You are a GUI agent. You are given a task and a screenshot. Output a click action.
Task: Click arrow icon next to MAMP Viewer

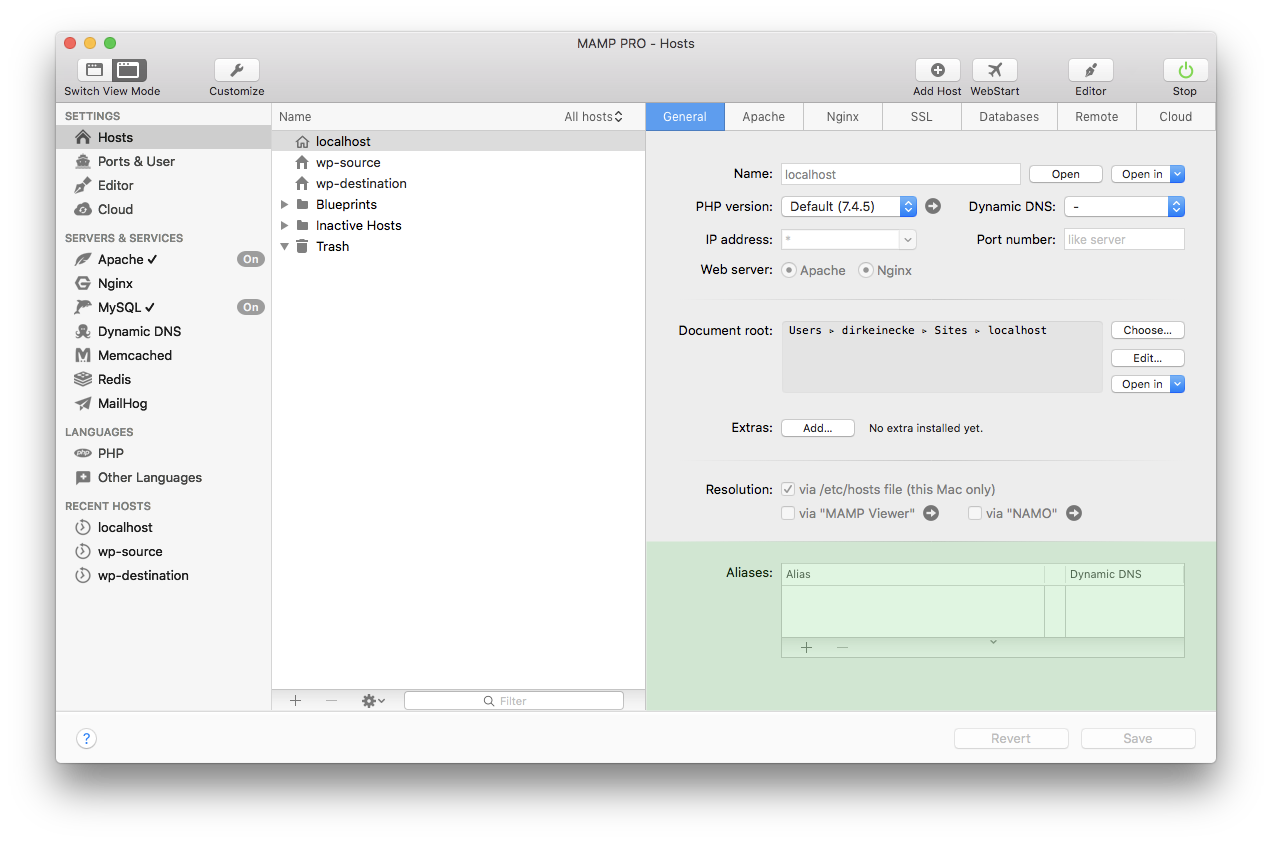pyautogui.click(x=931, y=513)
